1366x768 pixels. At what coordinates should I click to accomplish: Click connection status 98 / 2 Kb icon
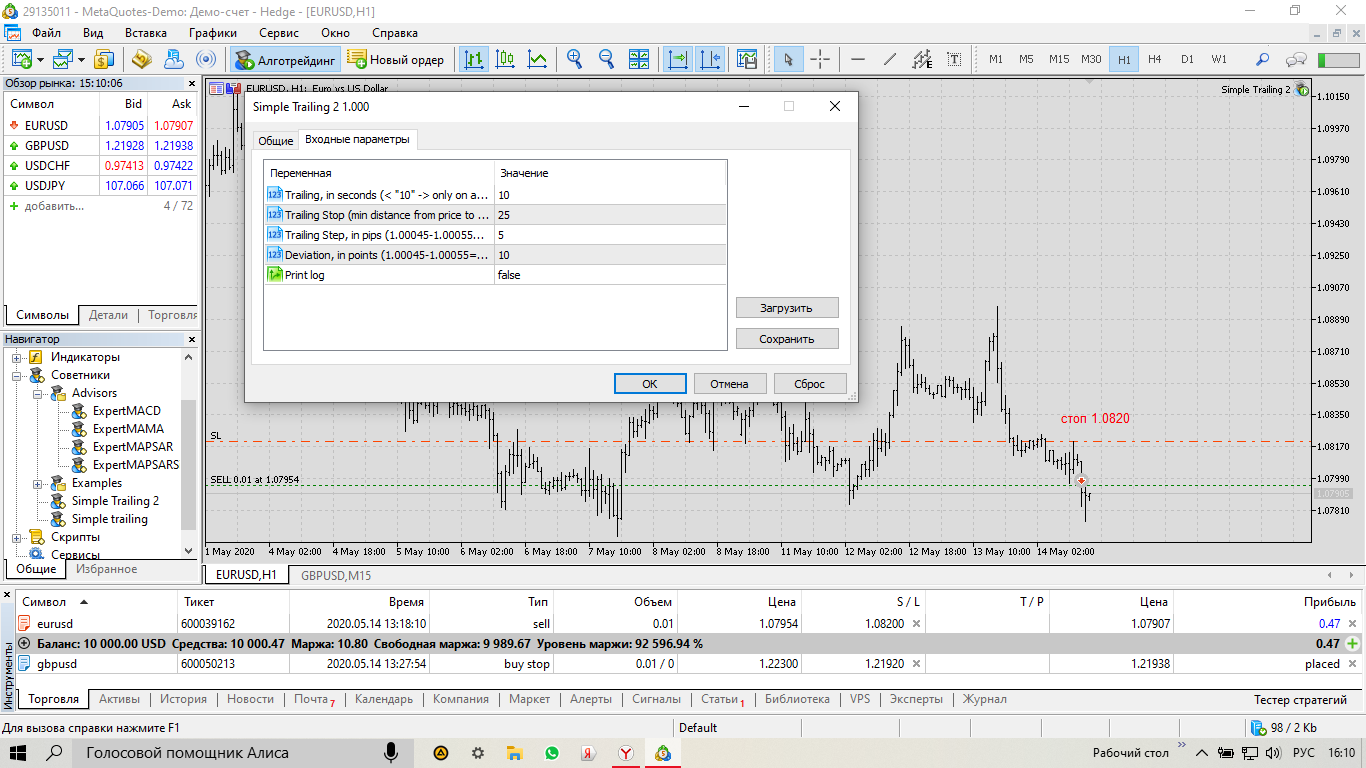[1259, 727]
